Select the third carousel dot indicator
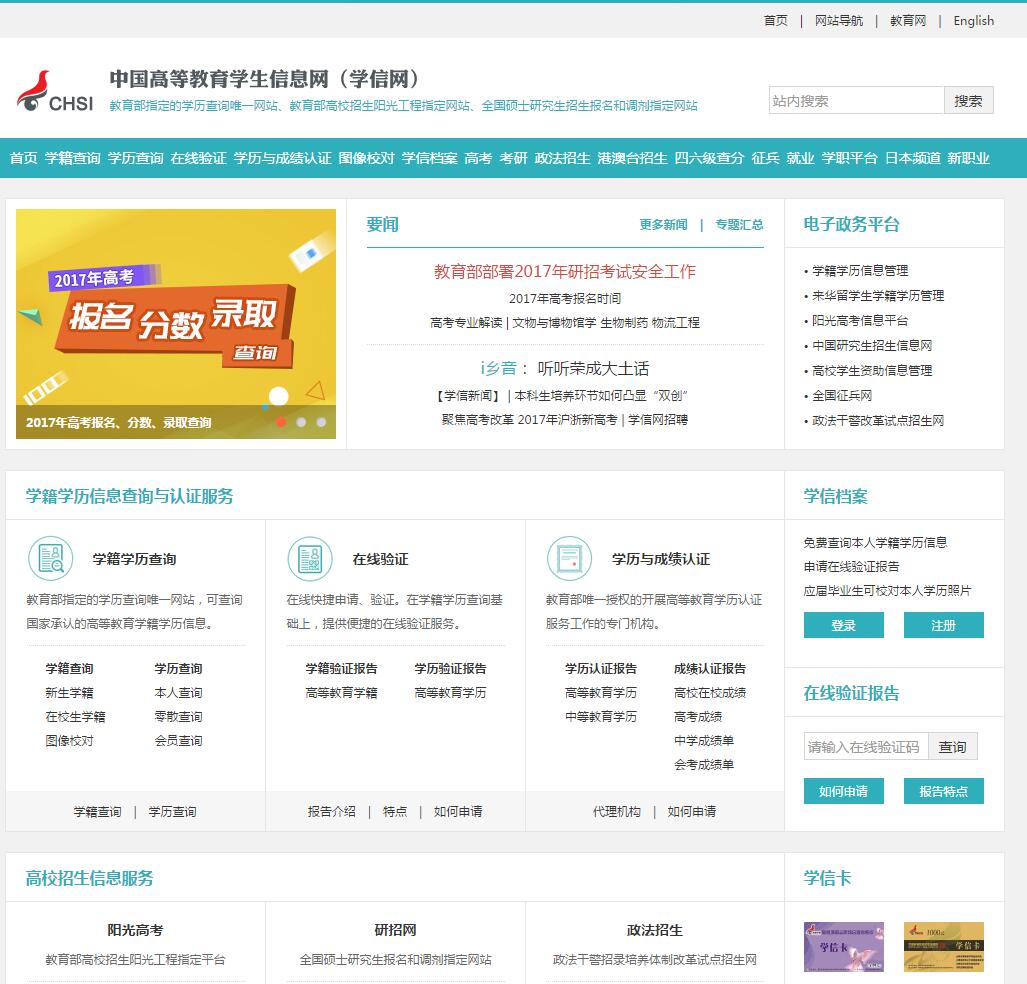 click(x=321, y=422)
